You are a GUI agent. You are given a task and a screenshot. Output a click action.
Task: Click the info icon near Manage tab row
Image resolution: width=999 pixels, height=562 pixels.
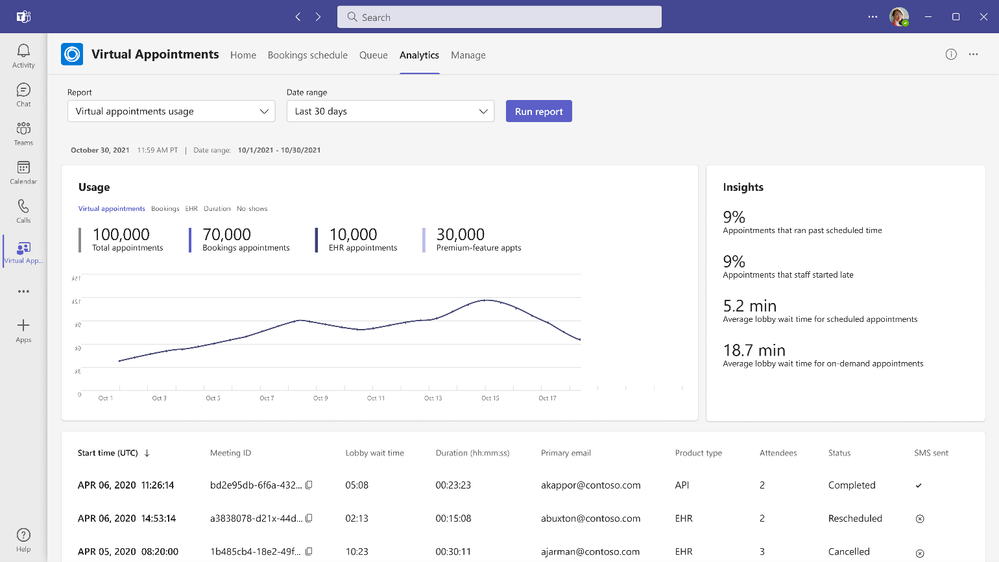(951, 55)
